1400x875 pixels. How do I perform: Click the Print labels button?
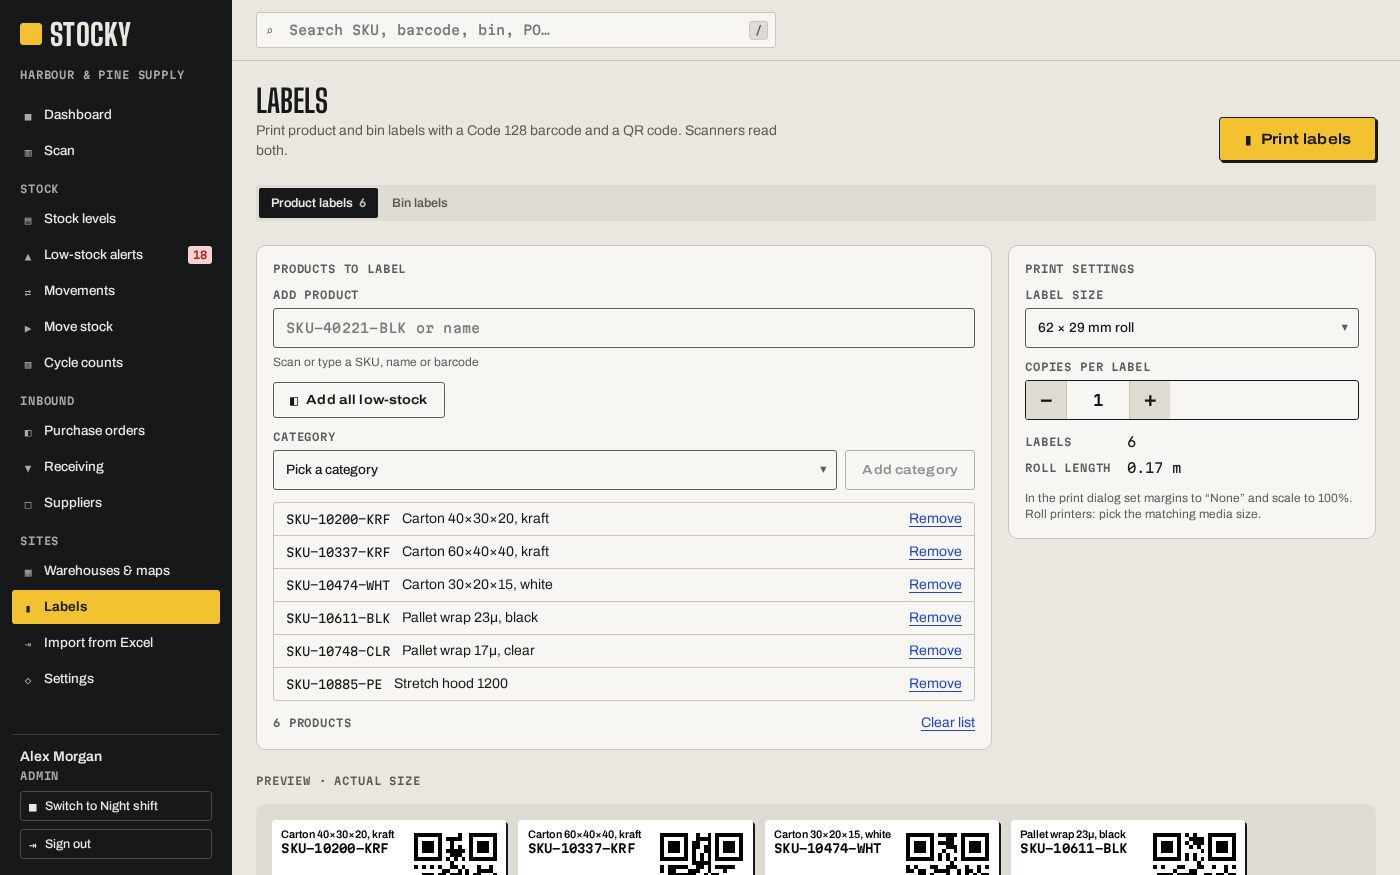pyautogui.click(x=1297, y=139)
